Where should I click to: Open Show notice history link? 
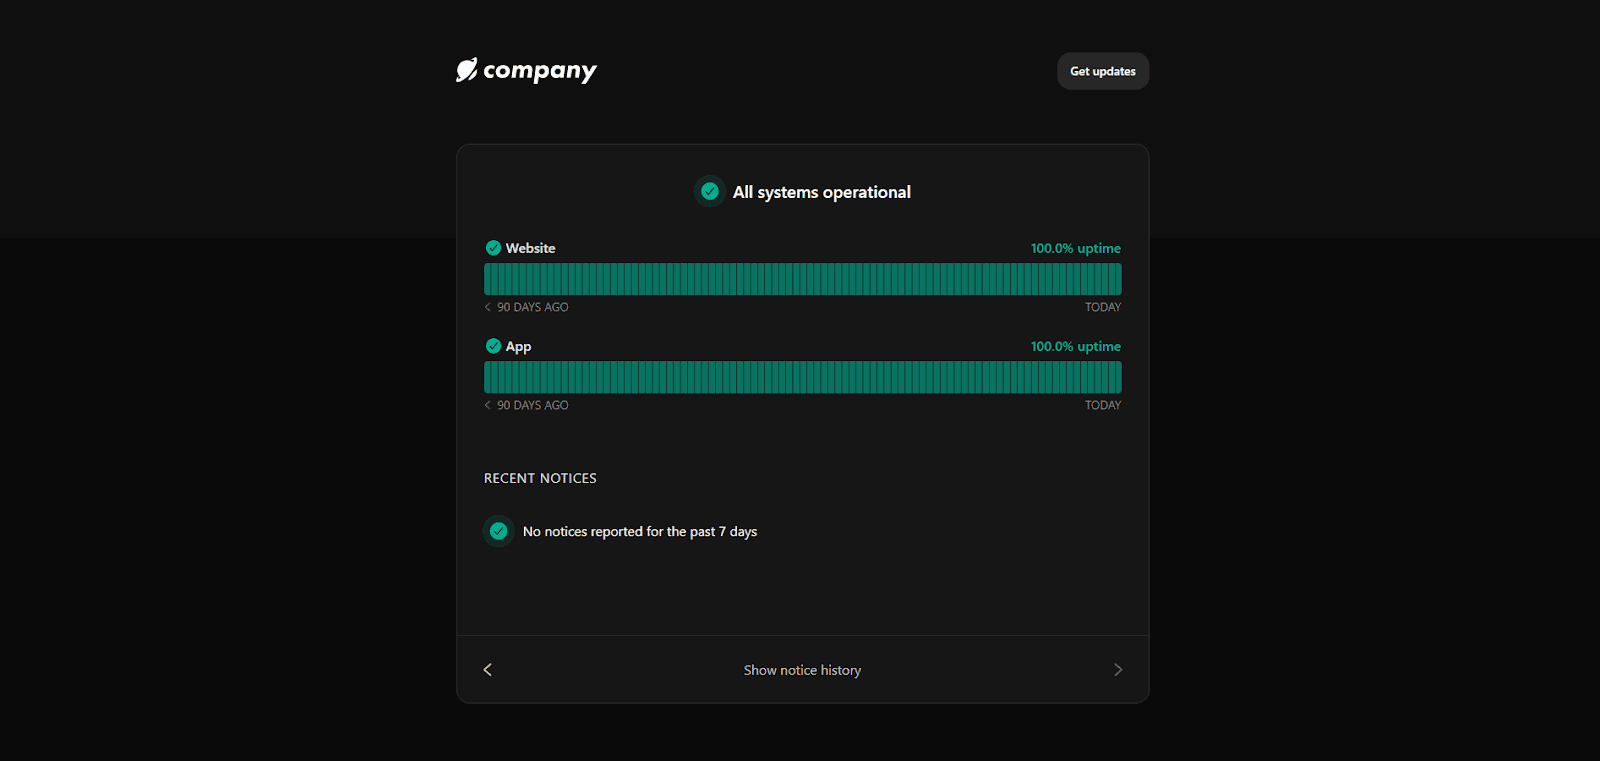coord(802,670)
